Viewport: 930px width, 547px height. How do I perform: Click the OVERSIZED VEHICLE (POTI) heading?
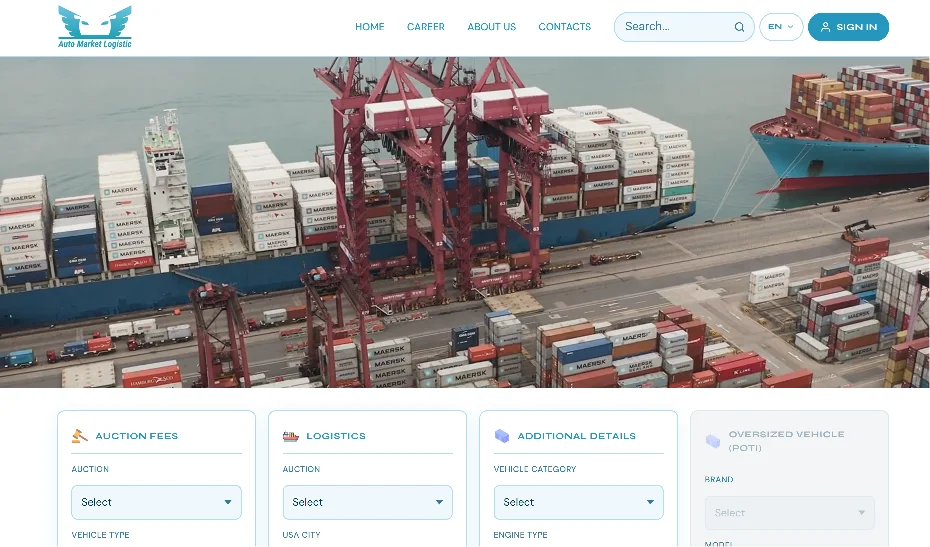pyautogui.click(x=786, y=441)
